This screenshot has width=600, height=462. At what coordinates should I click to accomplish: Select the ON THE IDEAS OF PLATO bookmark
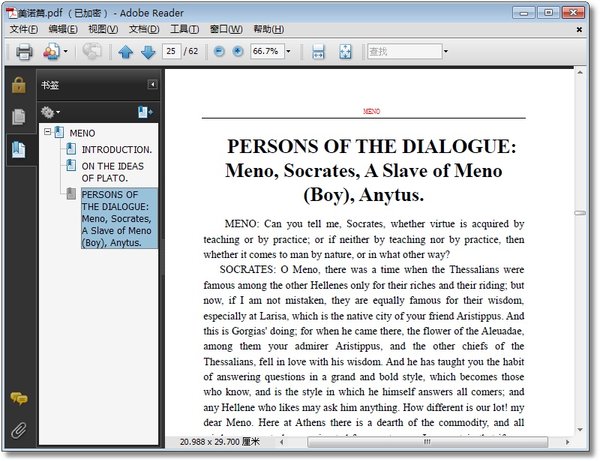tap(112, 172)
